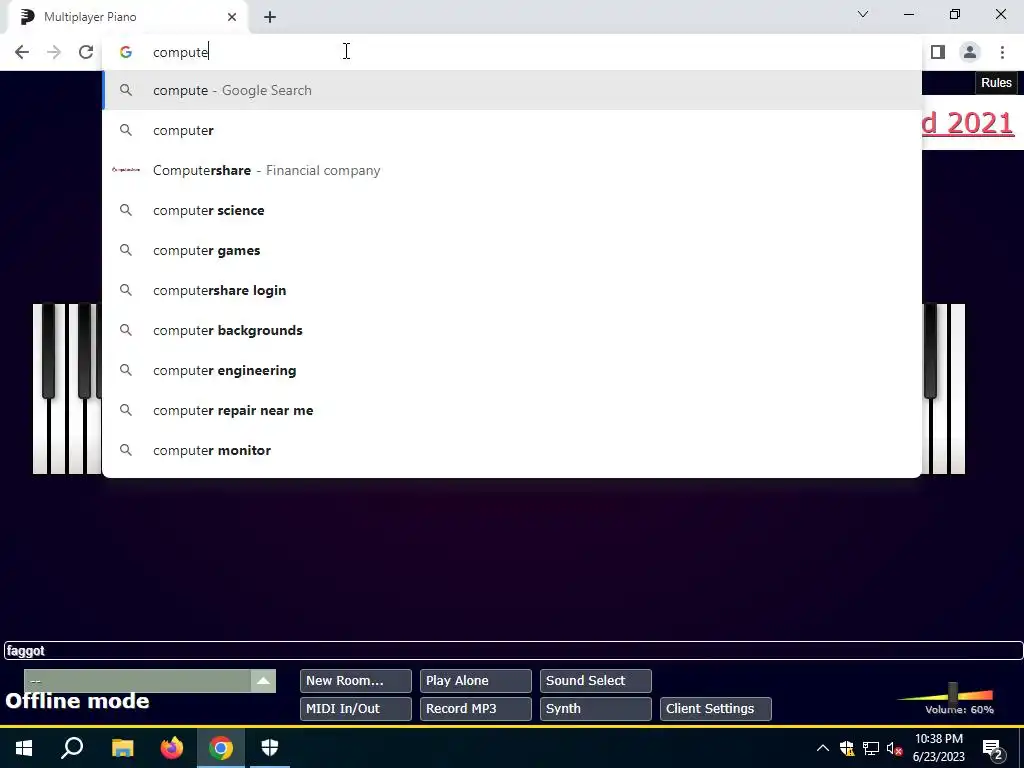Open the notification center icon
Screen dimensions: 1024x768
[x=992, y=749]
